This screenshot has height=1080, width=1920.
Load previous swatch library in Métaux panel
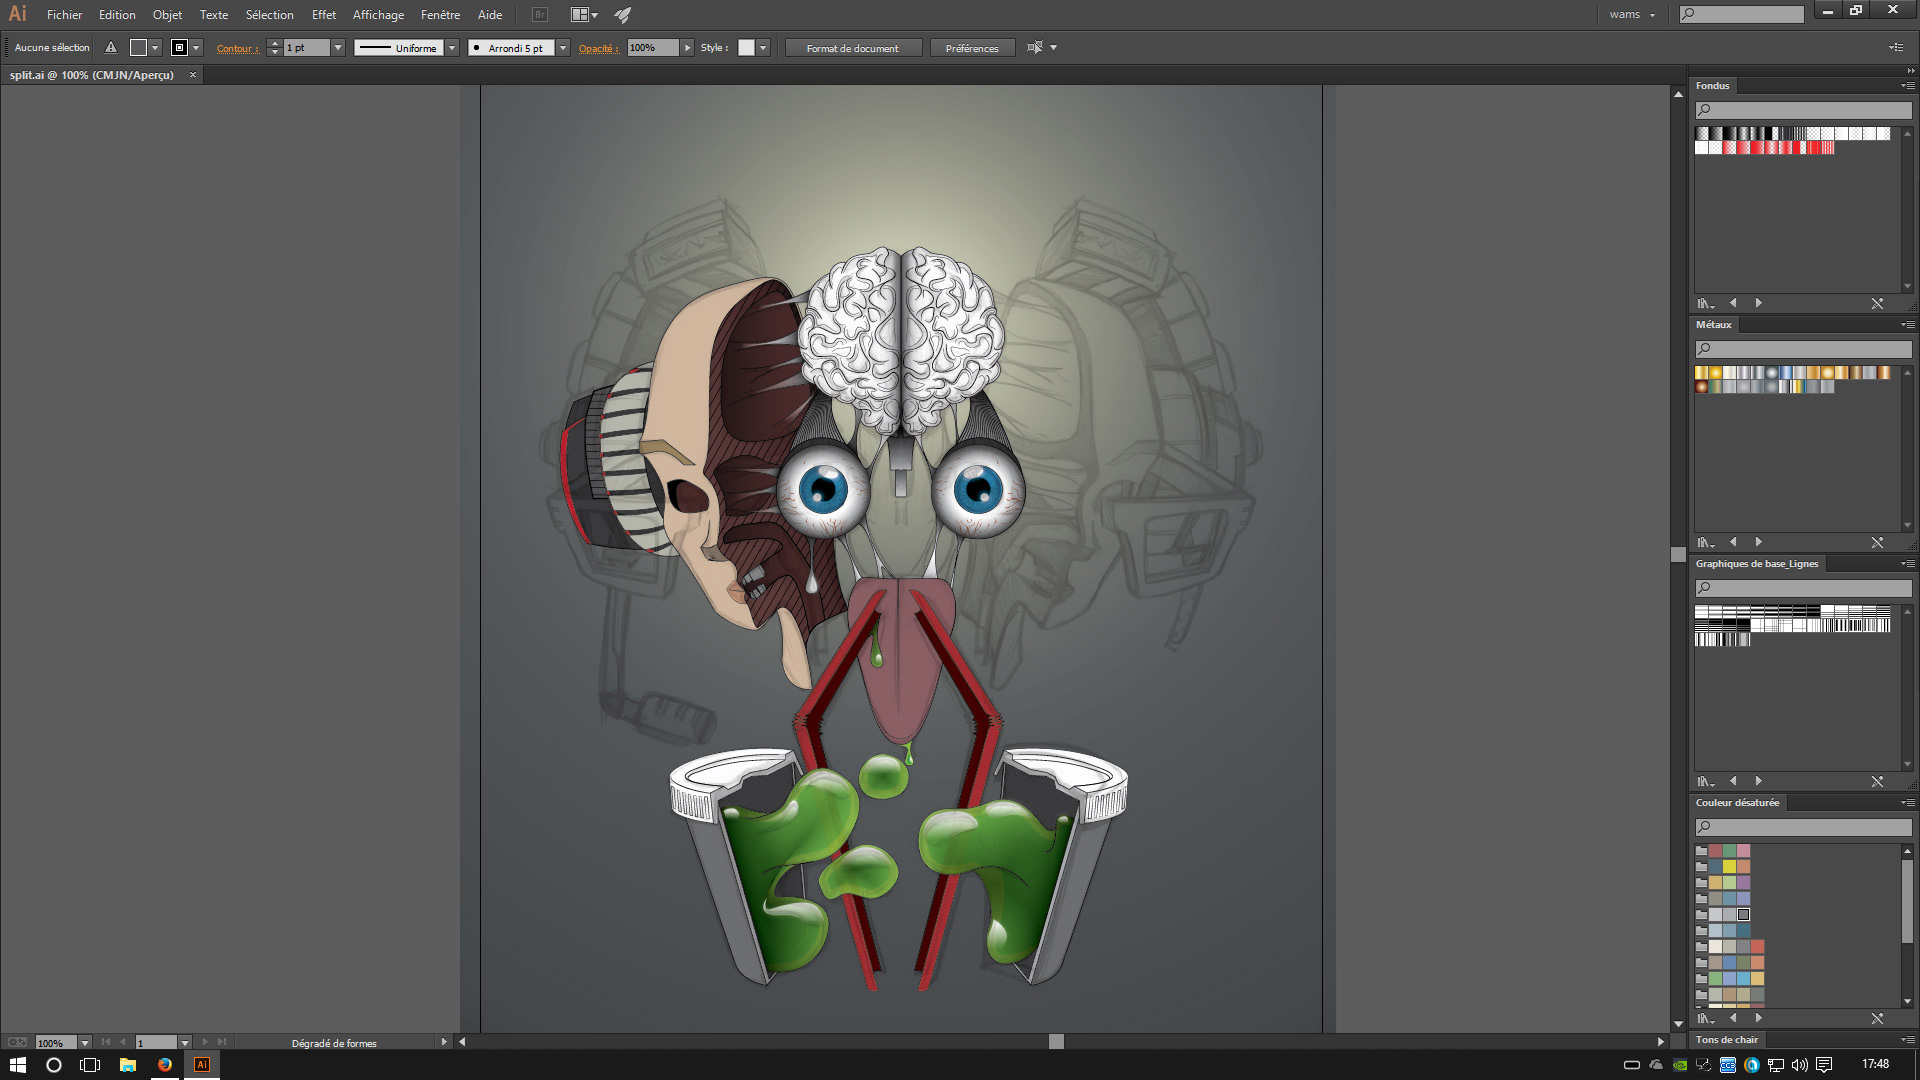[x=1733, y=543]
